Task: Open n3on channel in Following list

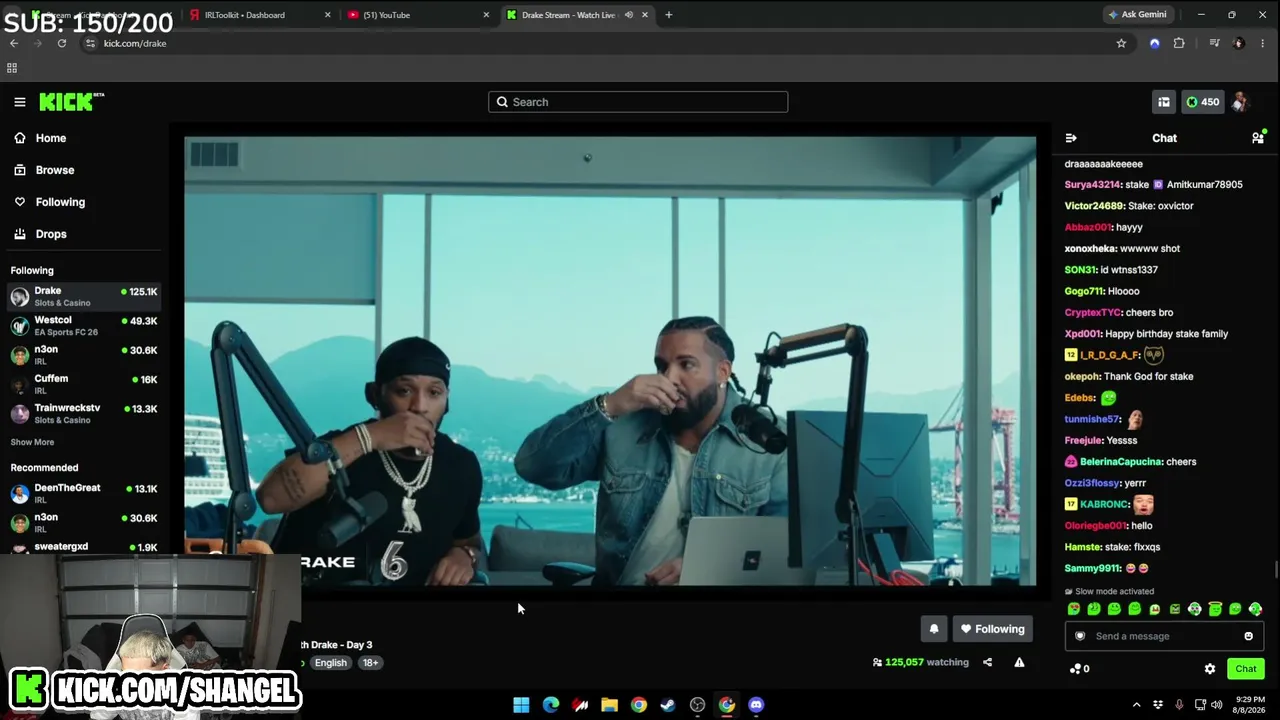Action: tap(84, 355)
